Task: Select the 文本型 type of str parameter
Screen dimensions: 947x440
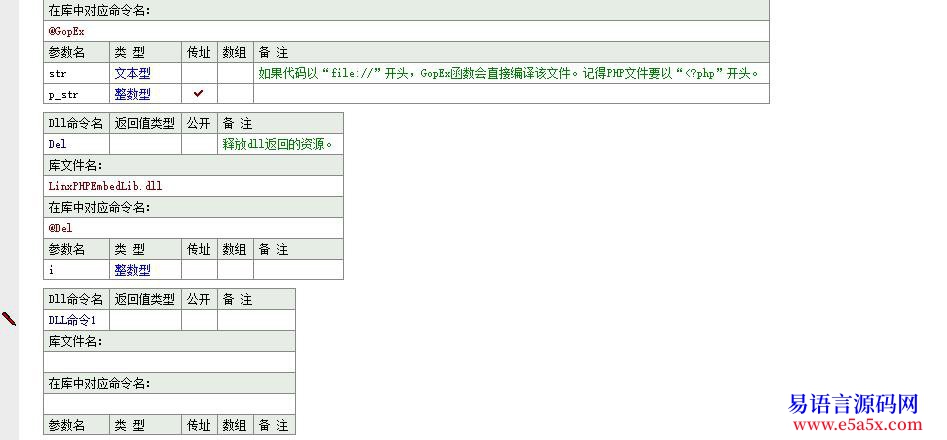Action: (x=132, y=73)
